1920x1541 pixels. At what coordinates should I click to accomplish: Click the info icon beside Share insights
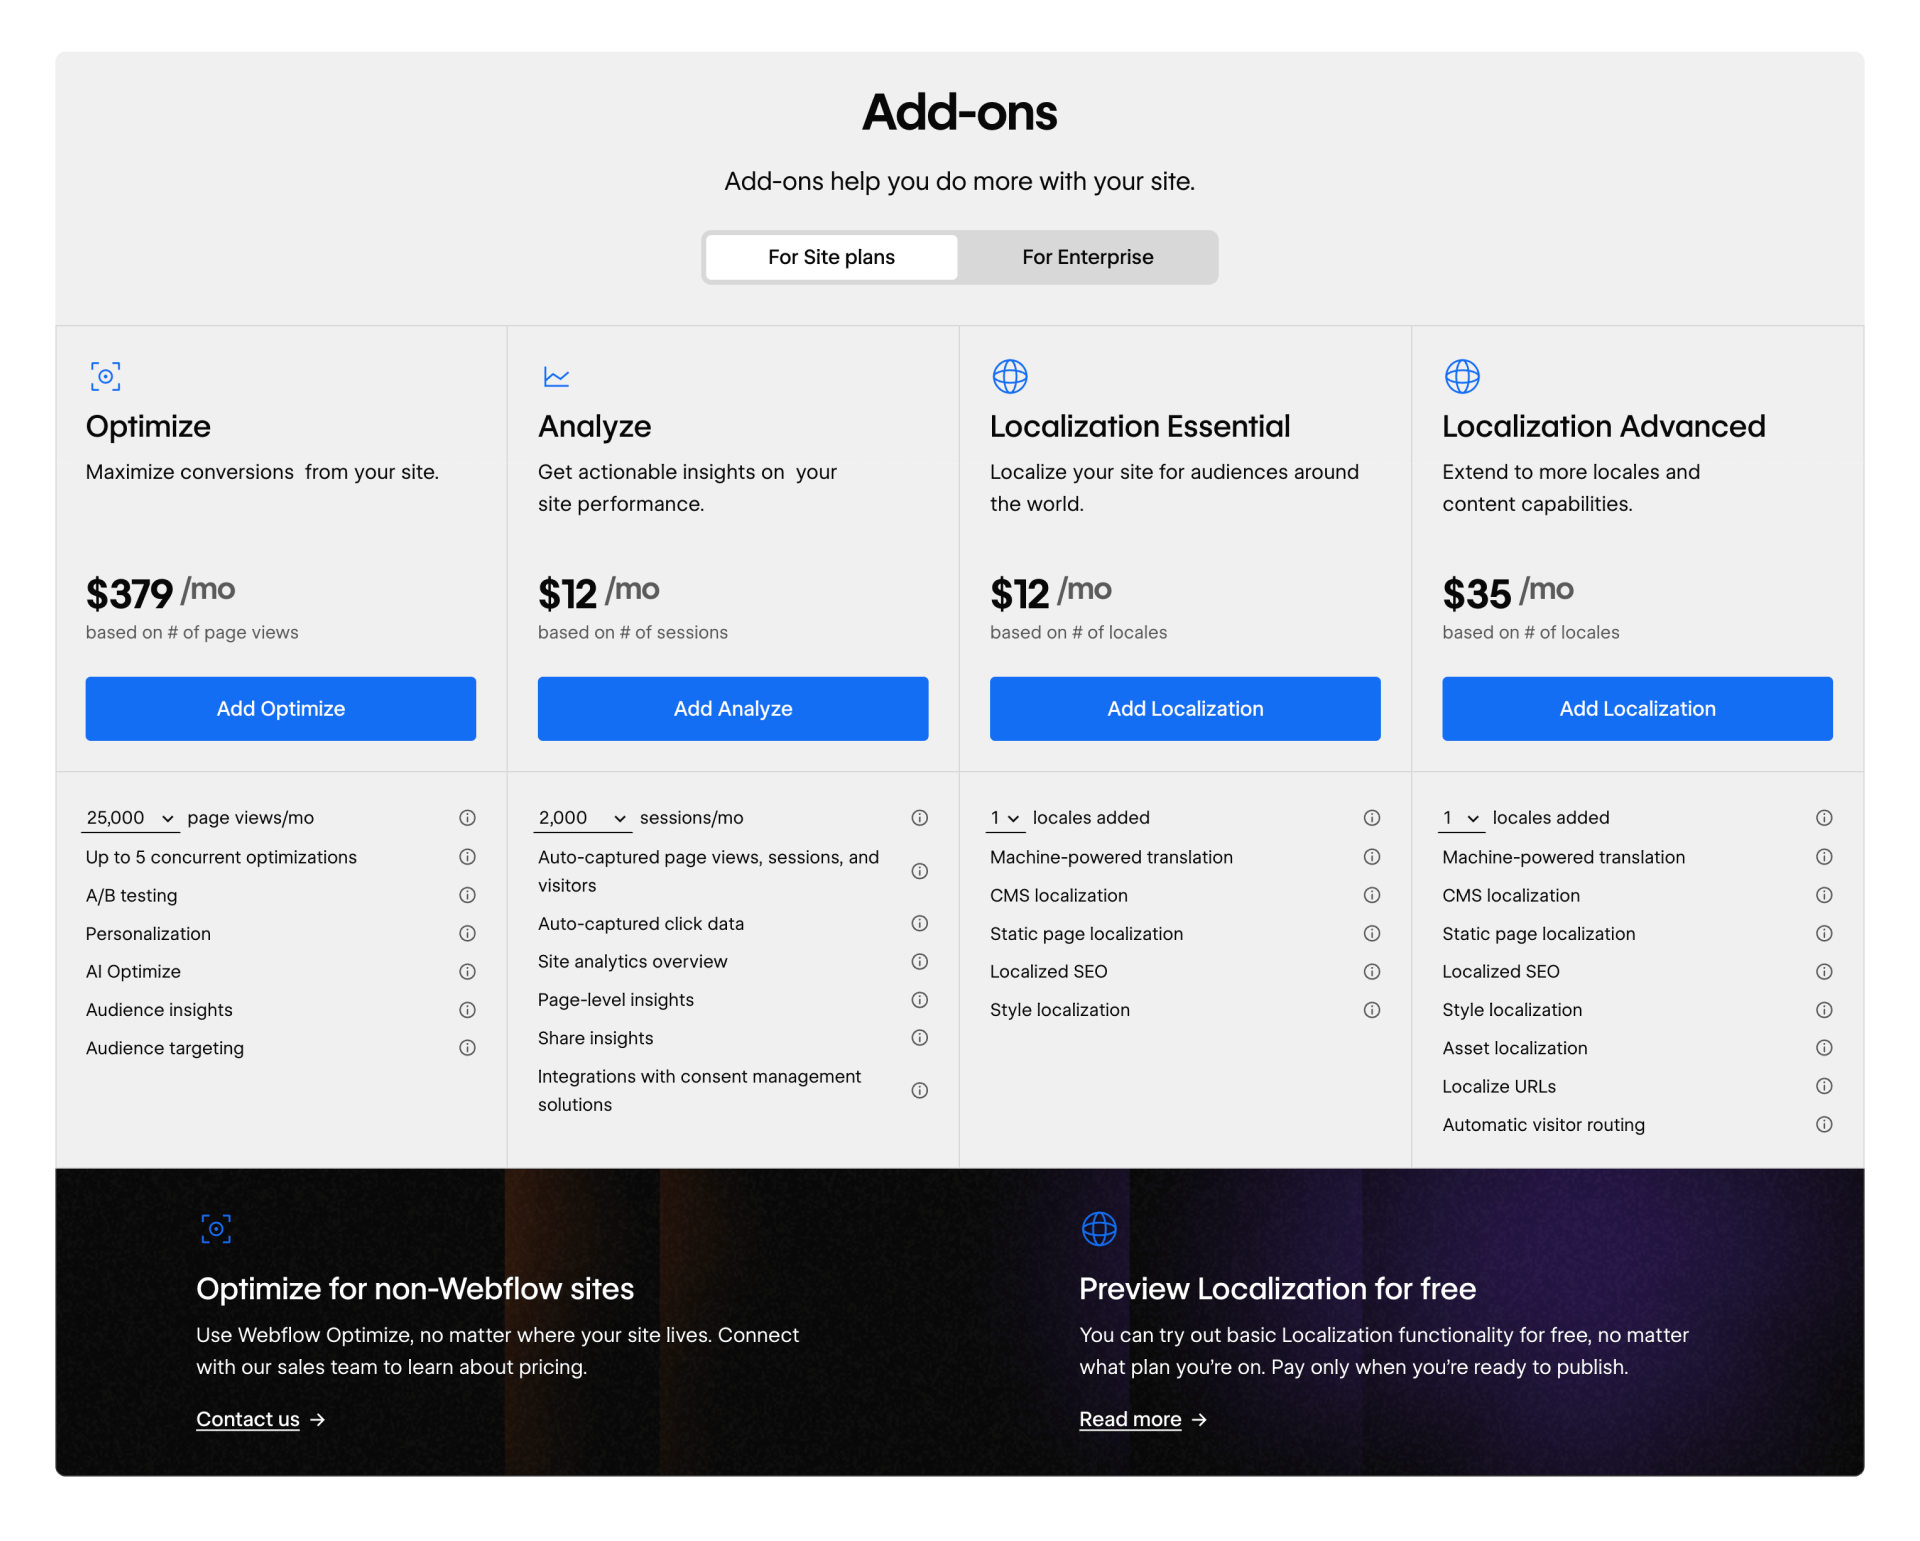pyautogui.click(x=919, y=1038)
